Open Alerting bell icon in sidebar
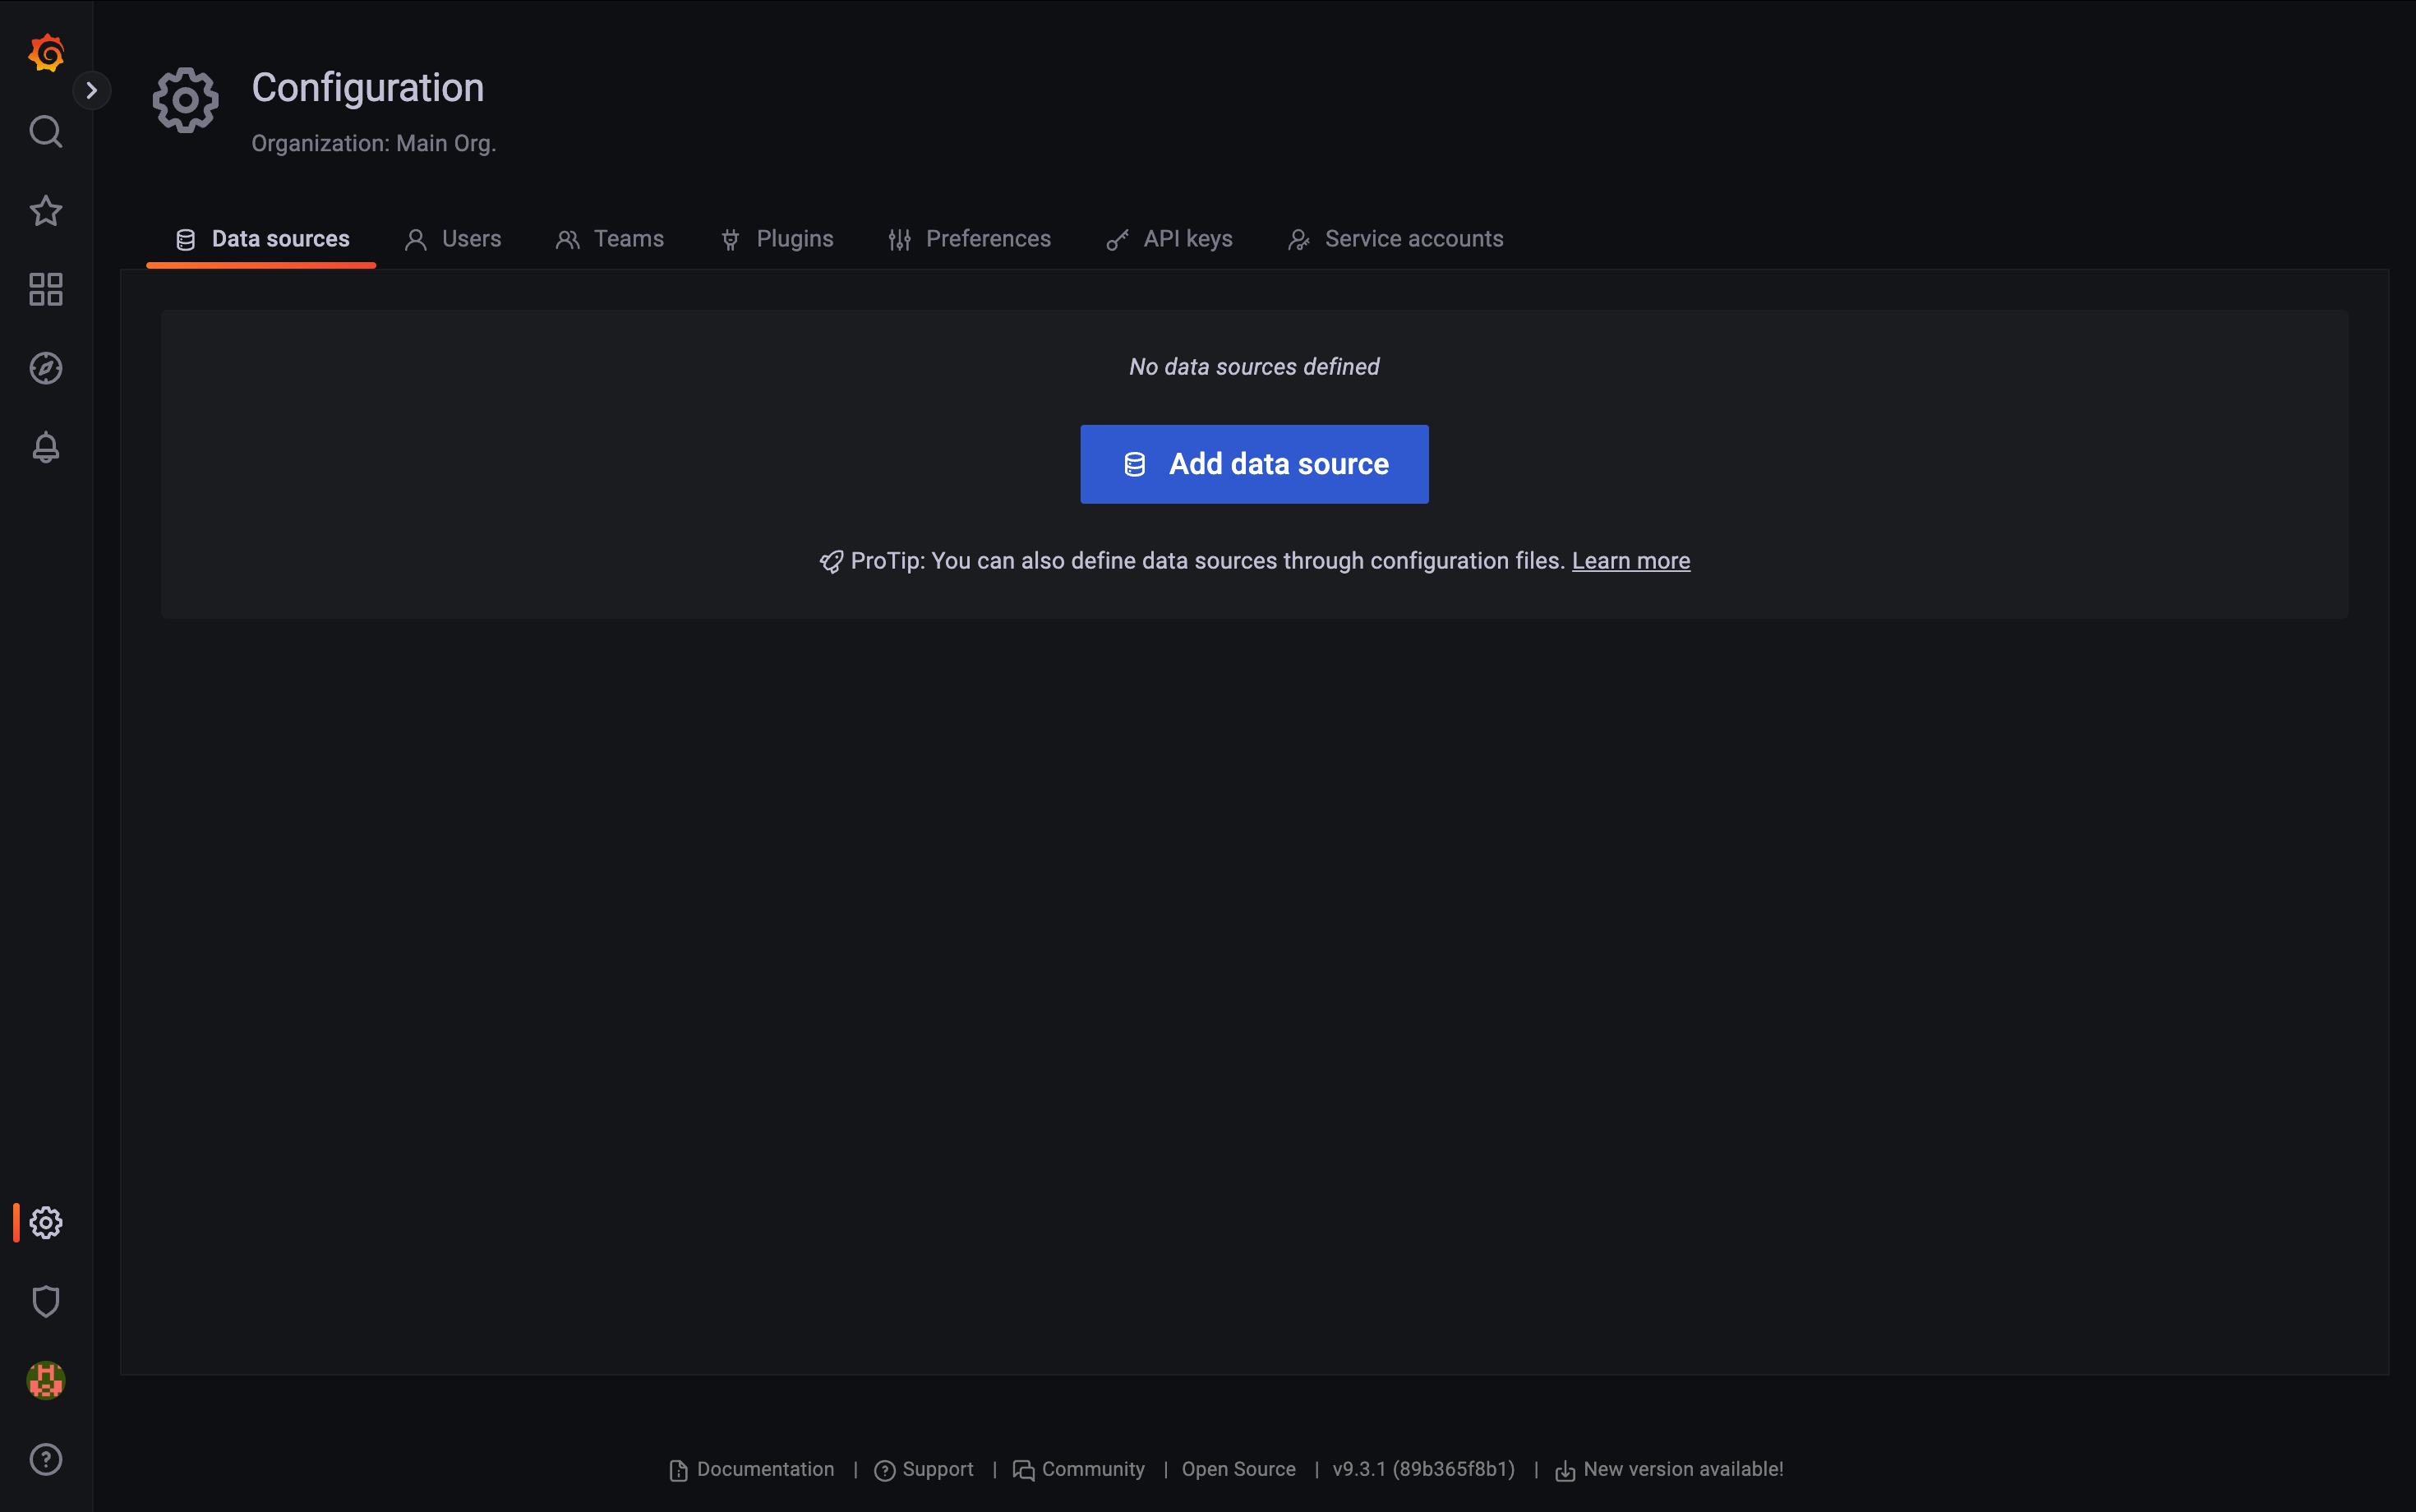Screen dimensions: 2416x1512 coord(46,447)
